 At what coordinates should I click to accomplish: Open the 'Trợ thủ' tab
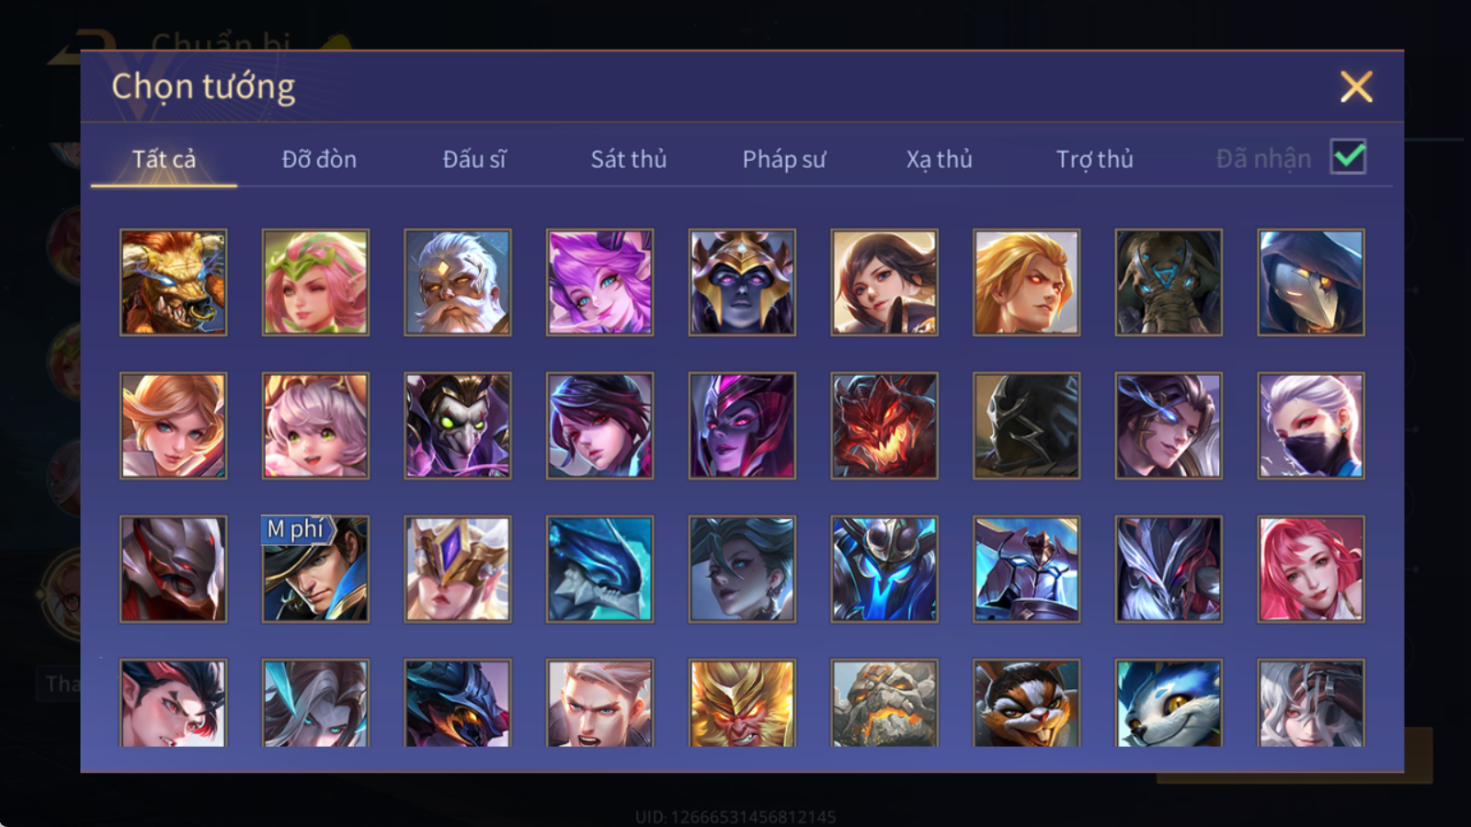click(1095, 159)
